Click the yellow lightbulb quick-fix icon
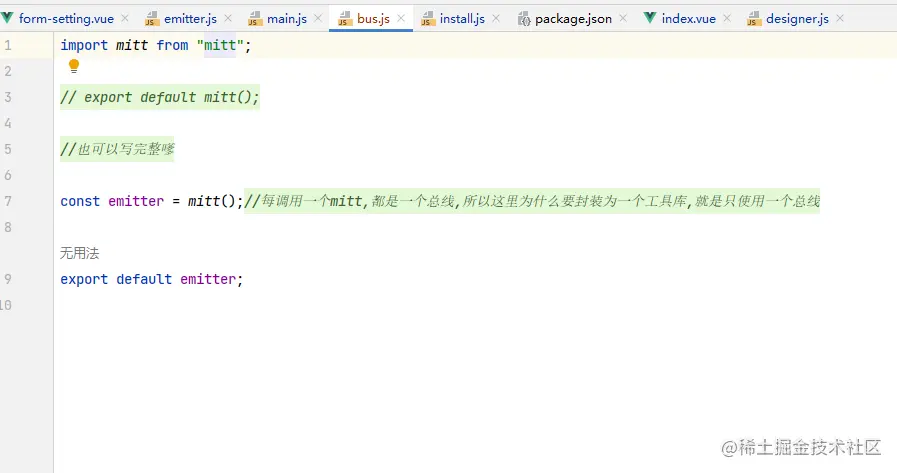The image size is (897, 473). point(74,66)
